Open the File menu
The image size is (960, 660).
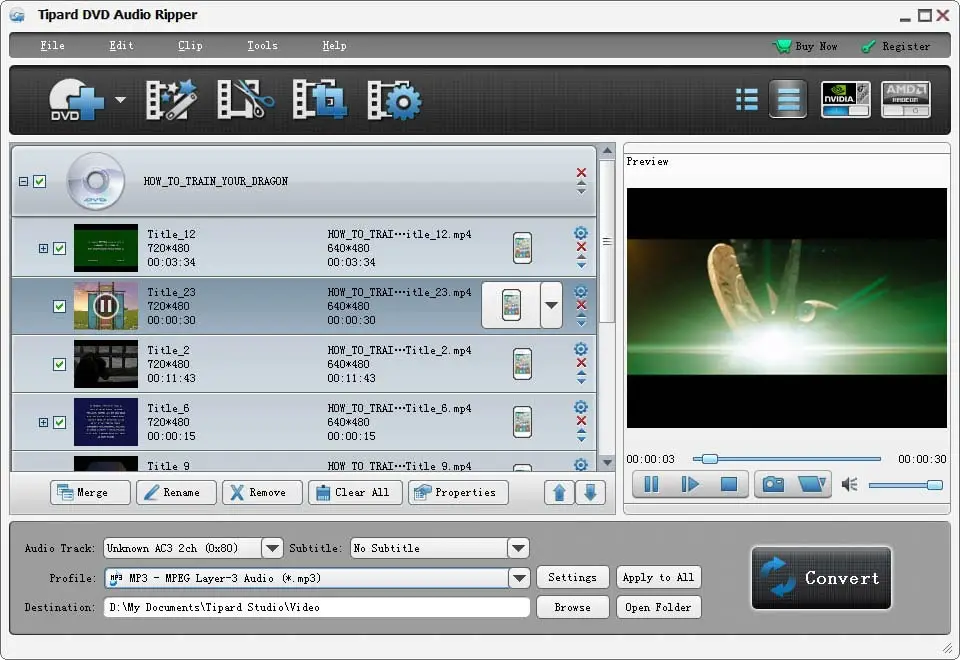52,45
